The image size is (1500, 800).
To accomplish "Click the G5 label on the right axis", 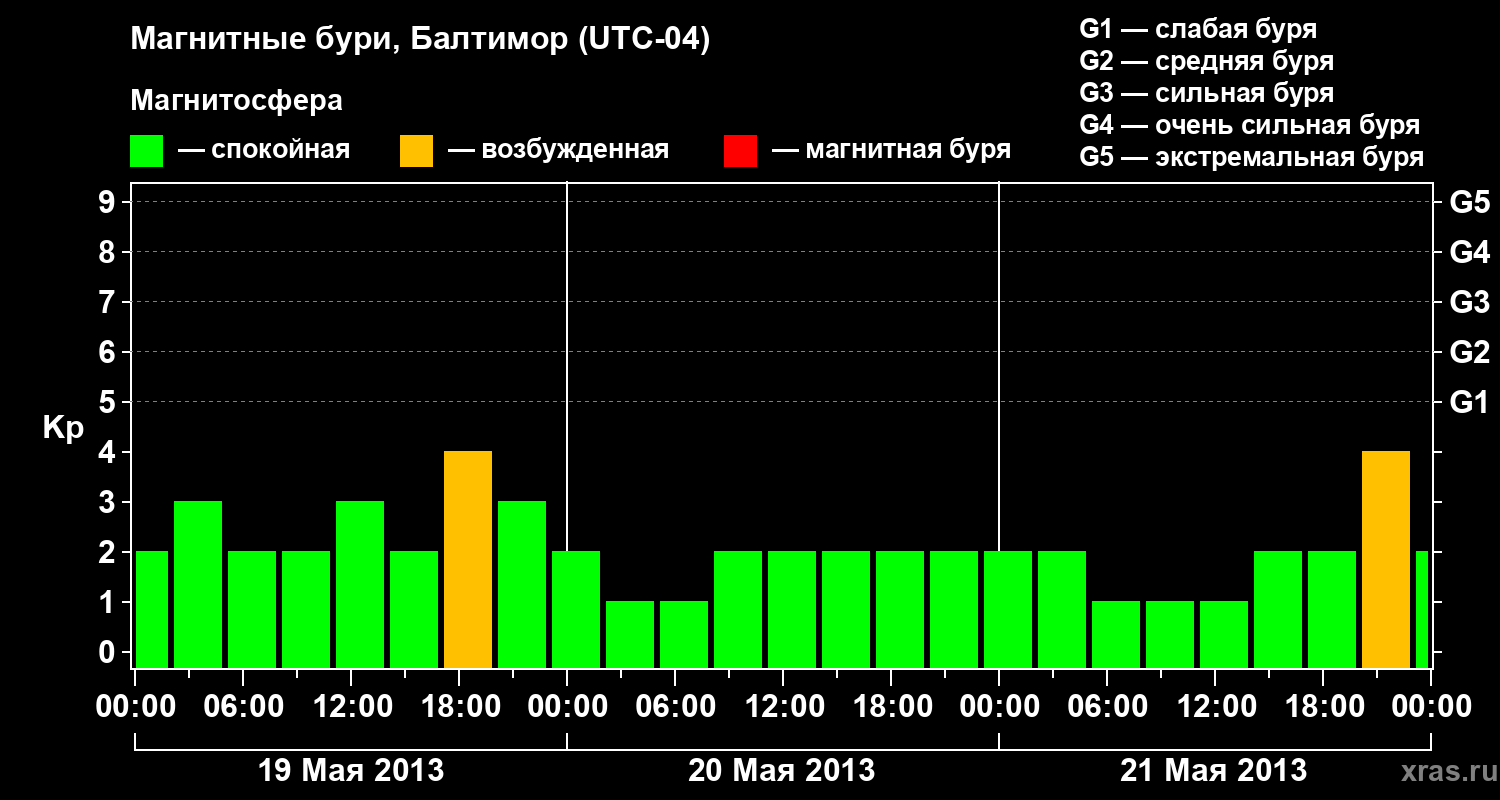I will (1470, 202).
